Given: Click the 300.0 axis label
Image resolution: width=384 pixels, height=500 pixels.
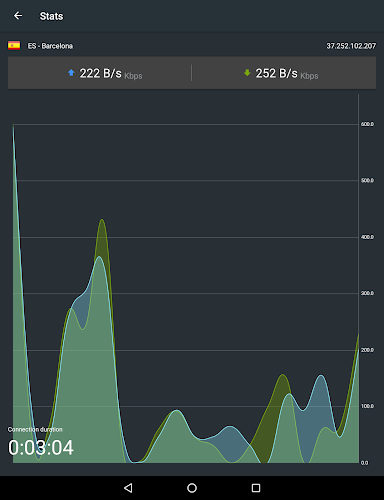Looking at the screenshot, I should click(x=367, y=293).
